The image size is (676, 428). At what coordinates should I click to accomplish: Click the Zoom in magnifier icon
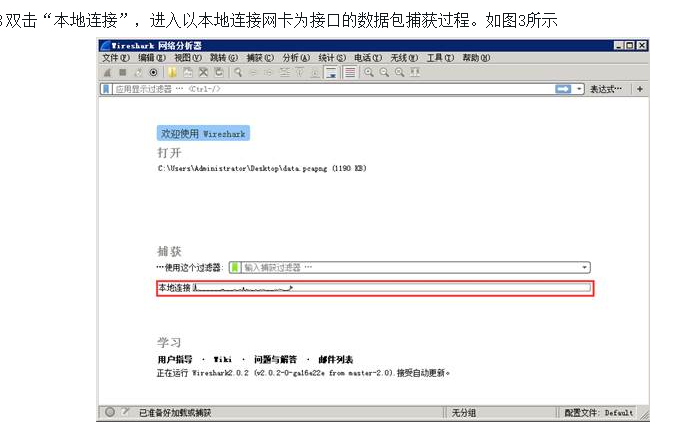point(369,72)
